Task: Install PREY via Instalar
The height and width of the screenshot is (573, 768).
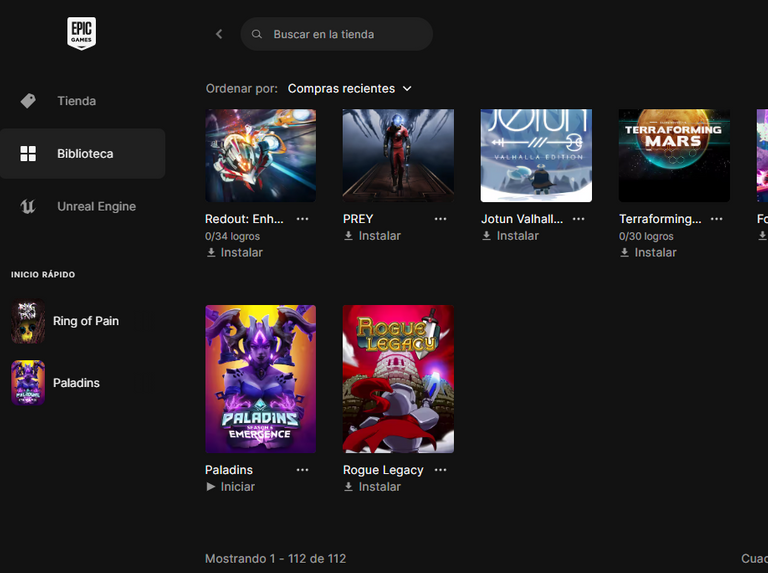Action: (372, 236)
